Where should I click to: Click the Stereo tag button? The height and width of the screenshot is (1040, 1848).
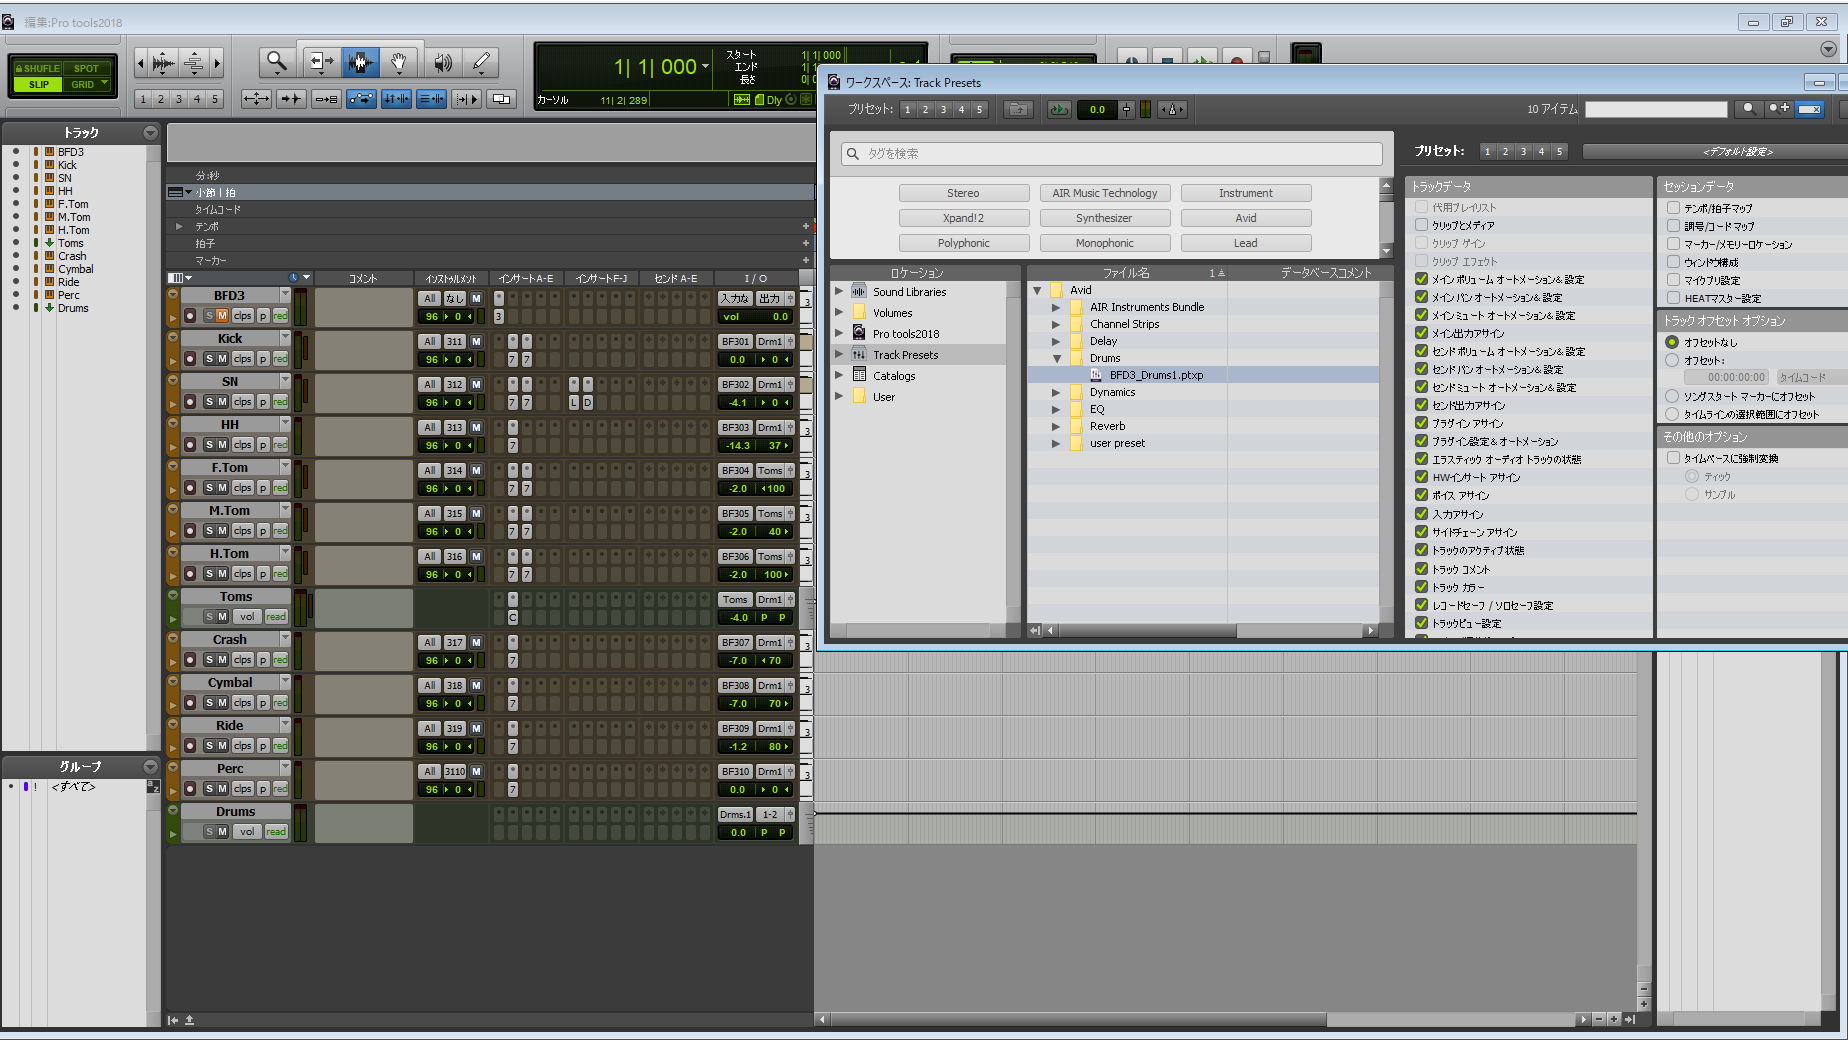[x=963, y=193]
